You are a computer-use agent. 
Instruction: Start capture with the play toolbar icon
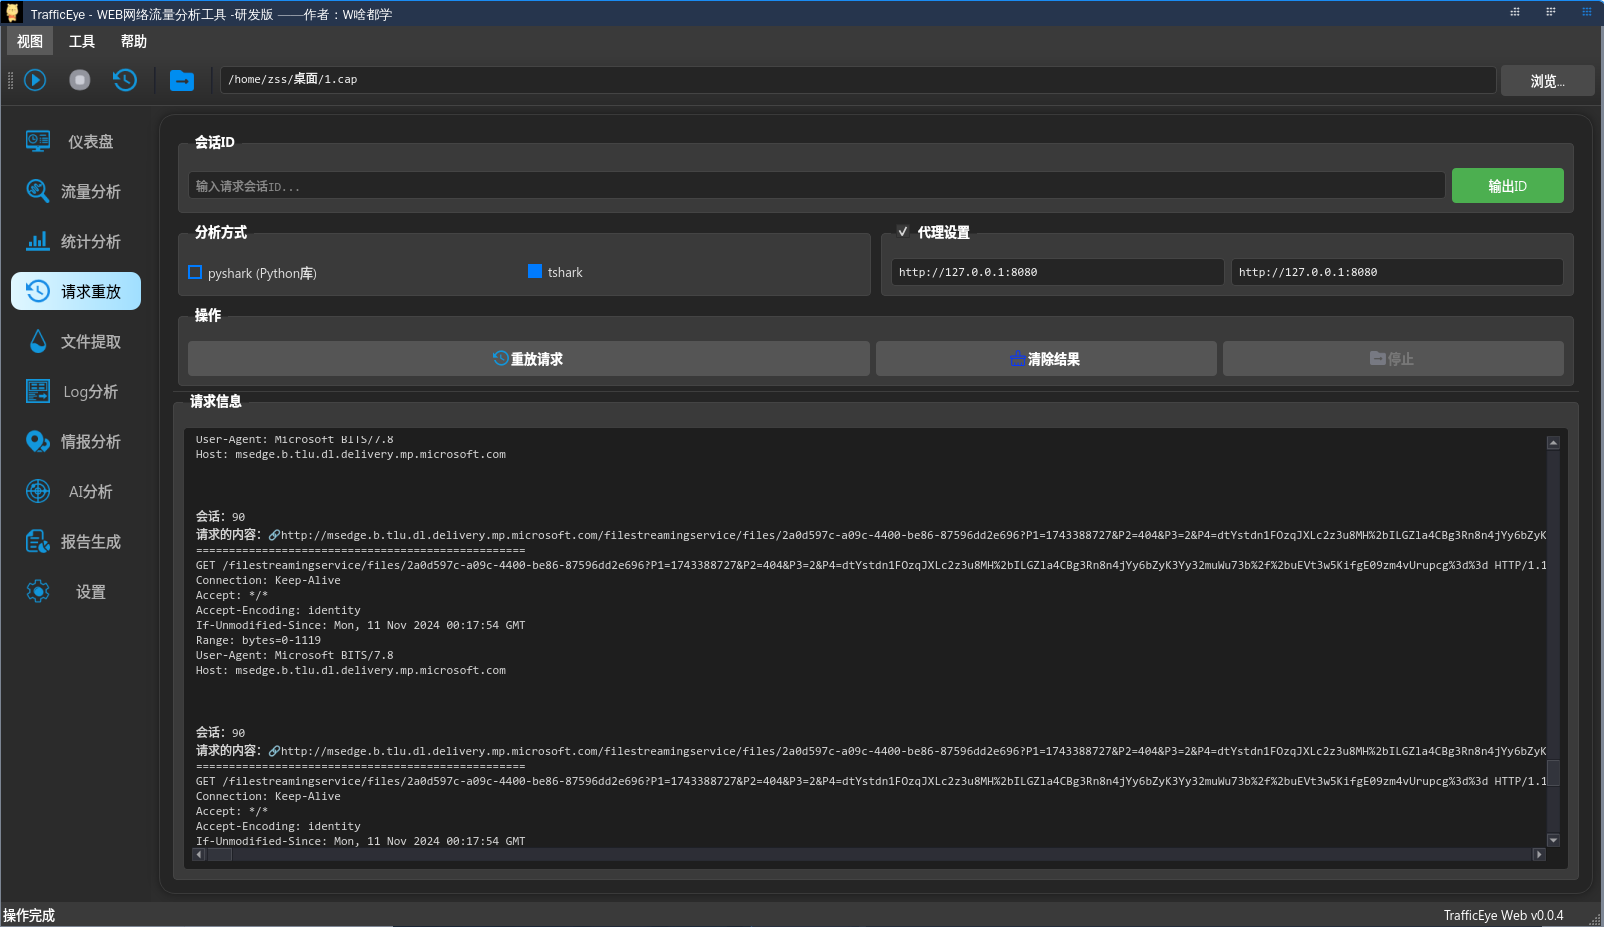[x=34, y=80]
